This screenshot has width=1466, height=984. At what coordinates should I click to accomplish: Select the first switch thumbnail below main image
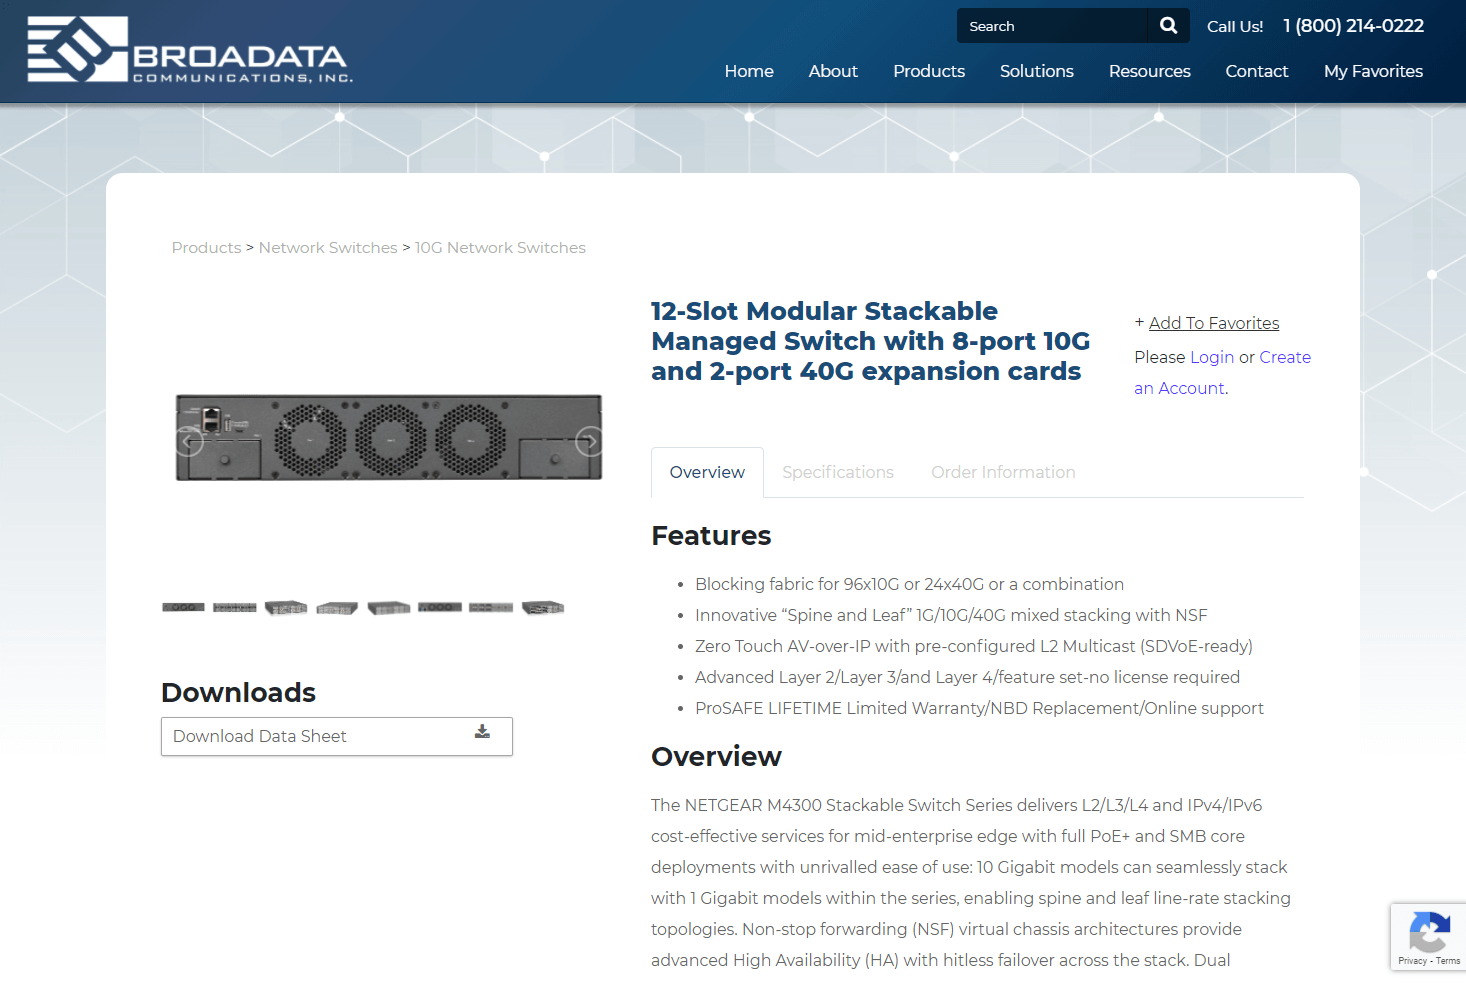pyautogui.click(x=183, y=606)
